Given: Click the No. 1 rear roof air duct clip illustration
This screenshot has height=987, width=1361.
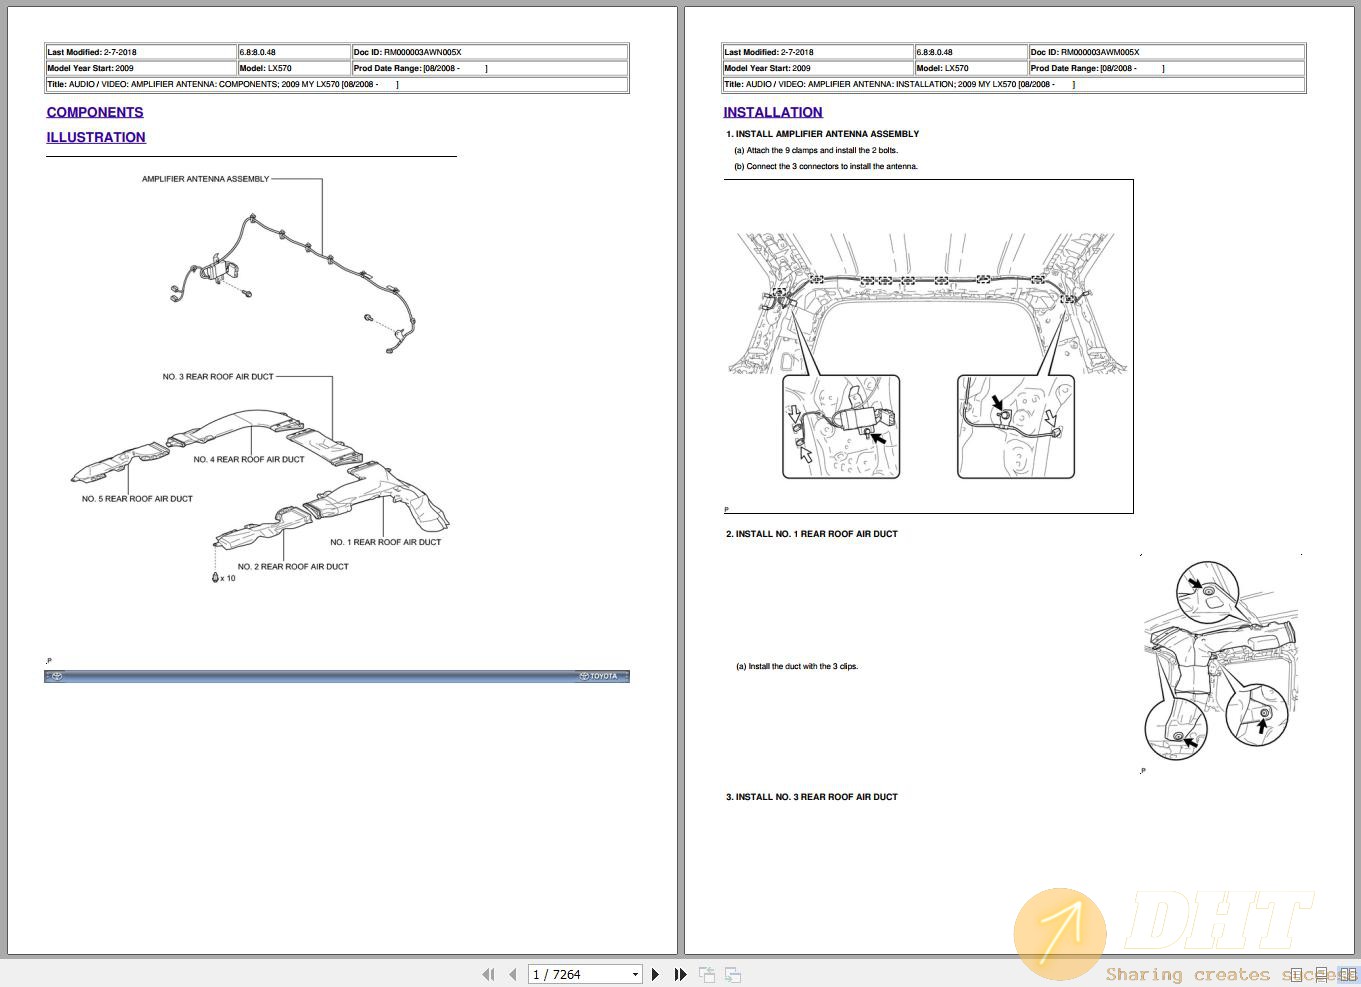Looking at the screenshot, I should coord(1221,661).
